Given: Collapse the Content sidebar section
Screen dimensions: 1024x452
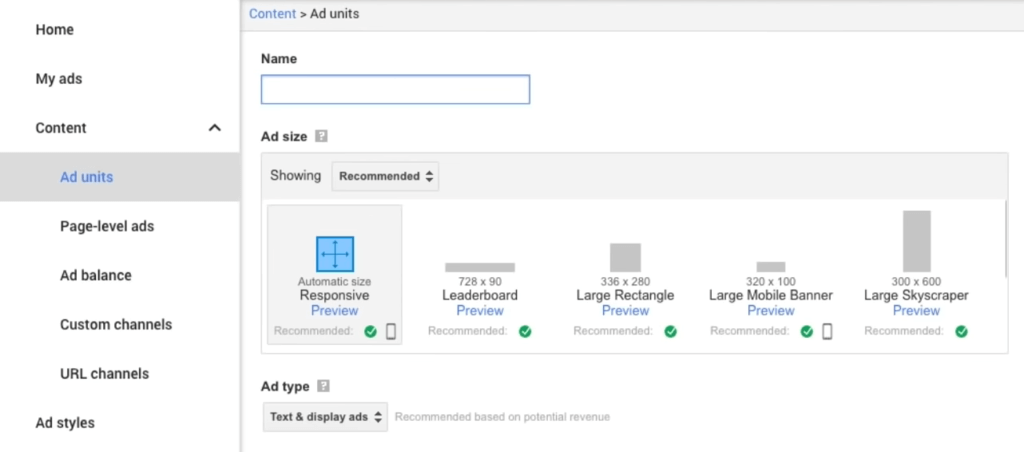Looking at the screenshot, I should coord(214,128).
